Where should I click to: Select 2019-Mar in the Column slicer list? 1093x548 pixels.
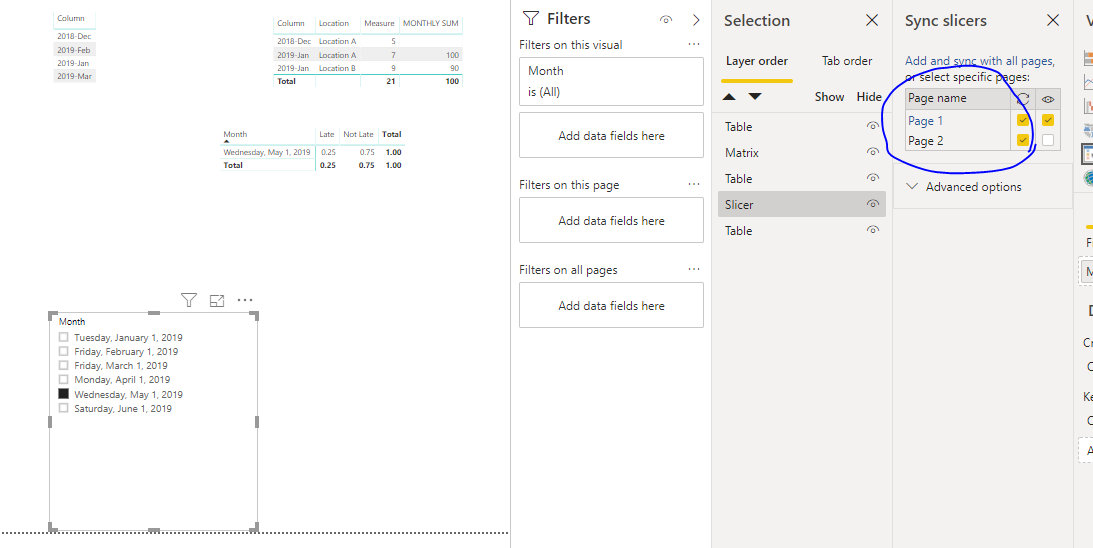[x=75, y=76]
